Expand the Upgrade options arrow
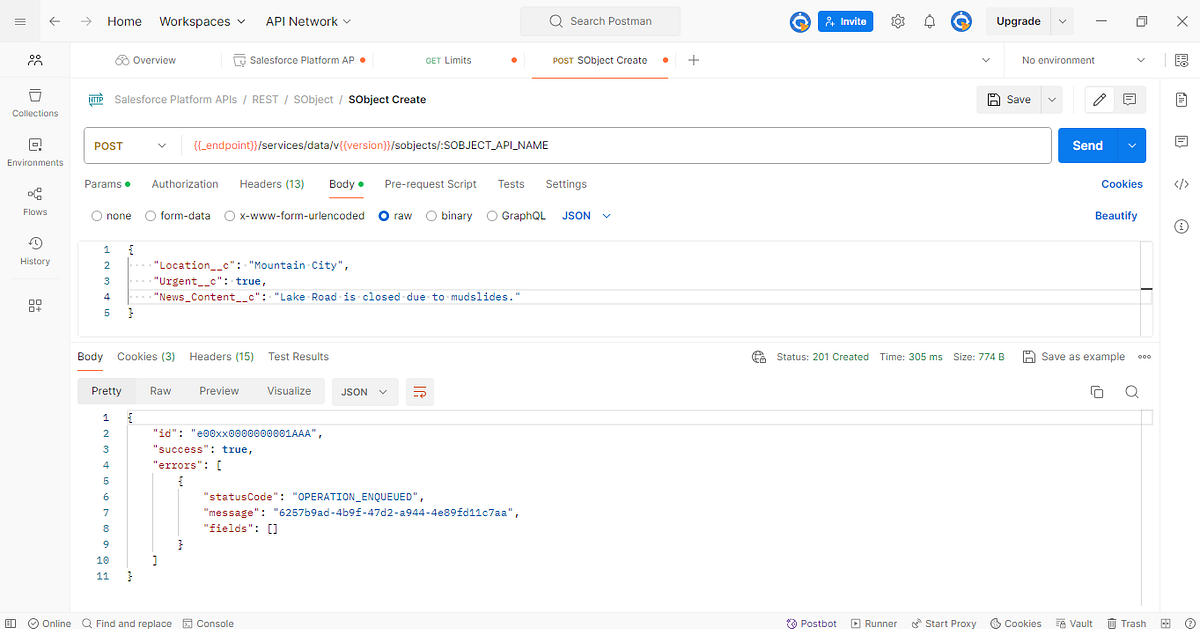 tap(1063, 21)
